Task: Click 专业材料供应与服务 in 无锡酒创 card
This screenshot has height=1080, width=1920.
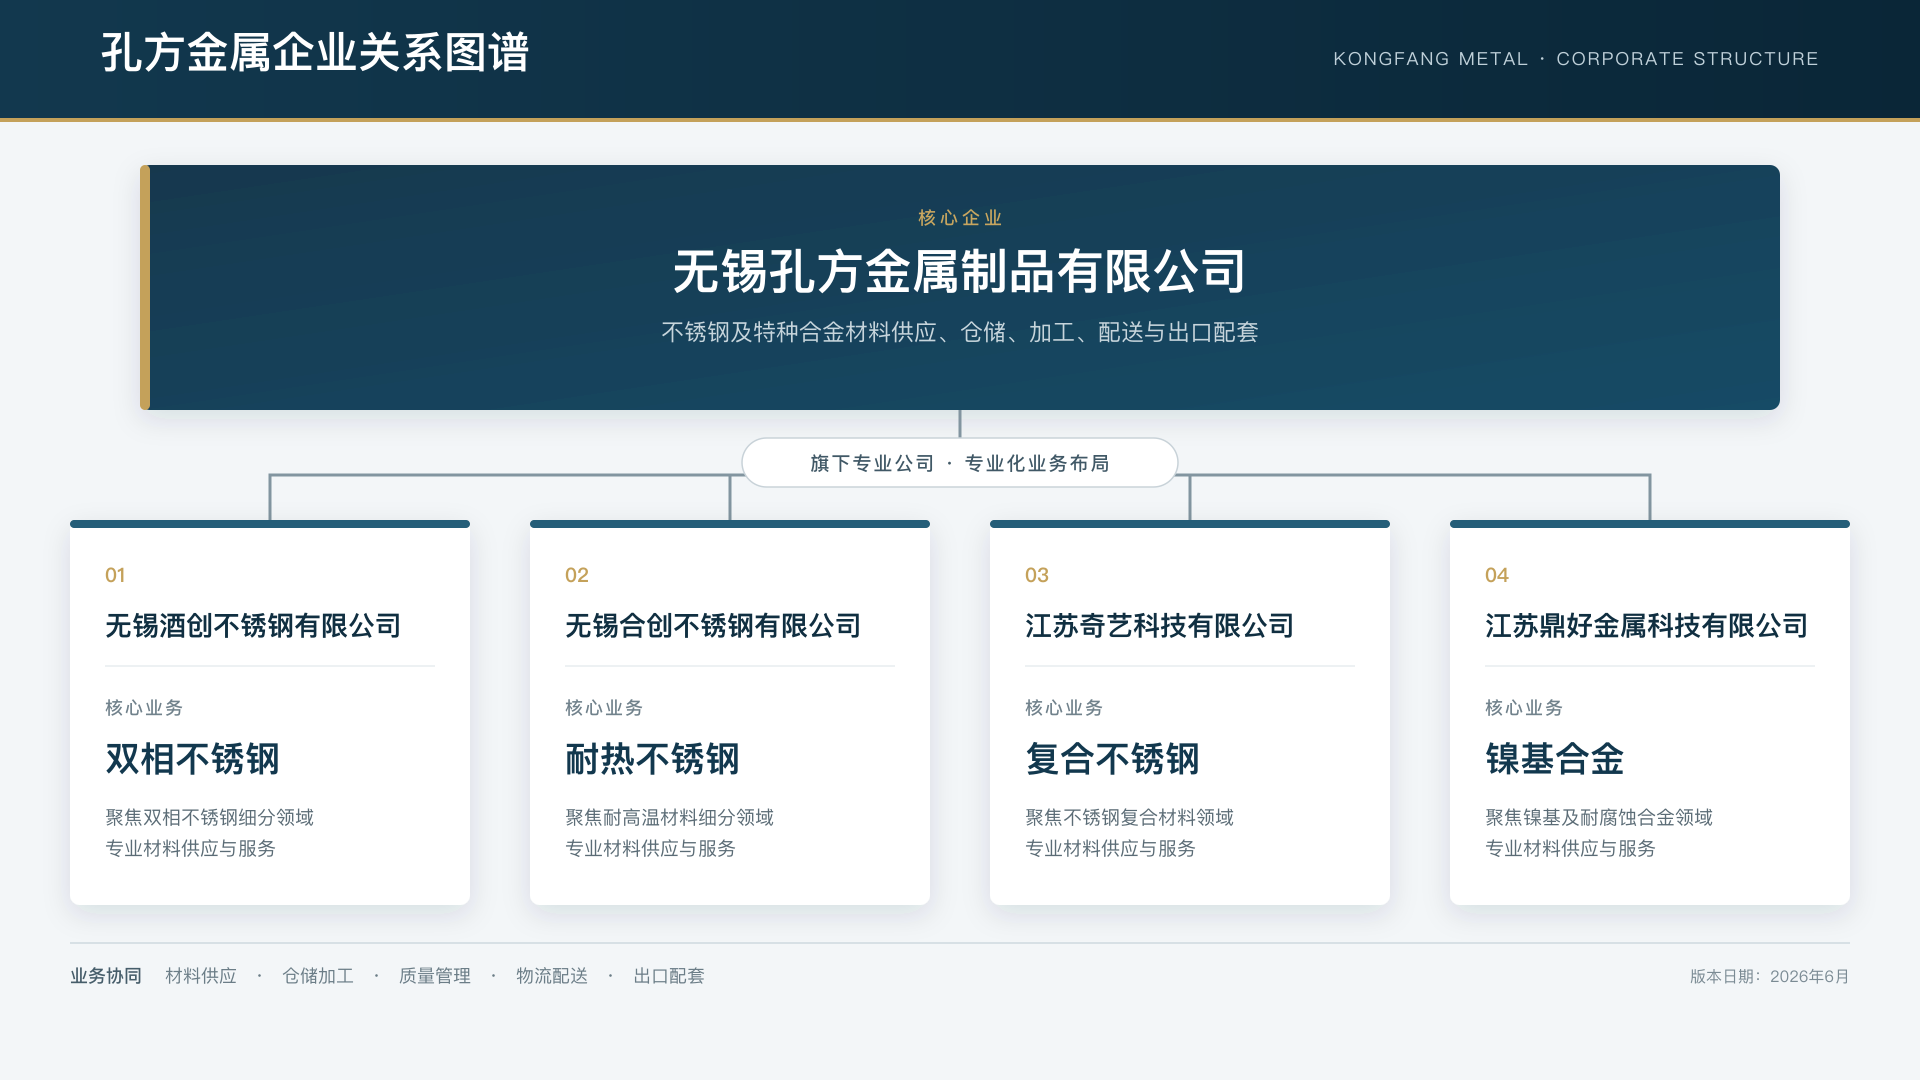Action: point(191,849)
